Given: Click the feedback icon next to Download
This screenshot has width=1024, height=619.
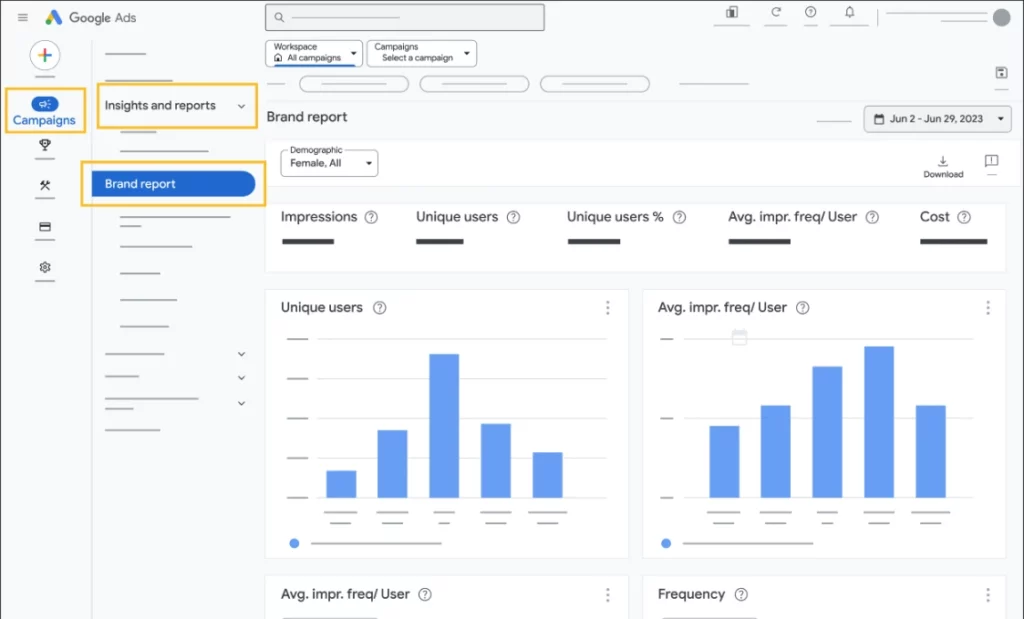Looking at the screenshot, I should pyautogui.click(x=991, y=161).
